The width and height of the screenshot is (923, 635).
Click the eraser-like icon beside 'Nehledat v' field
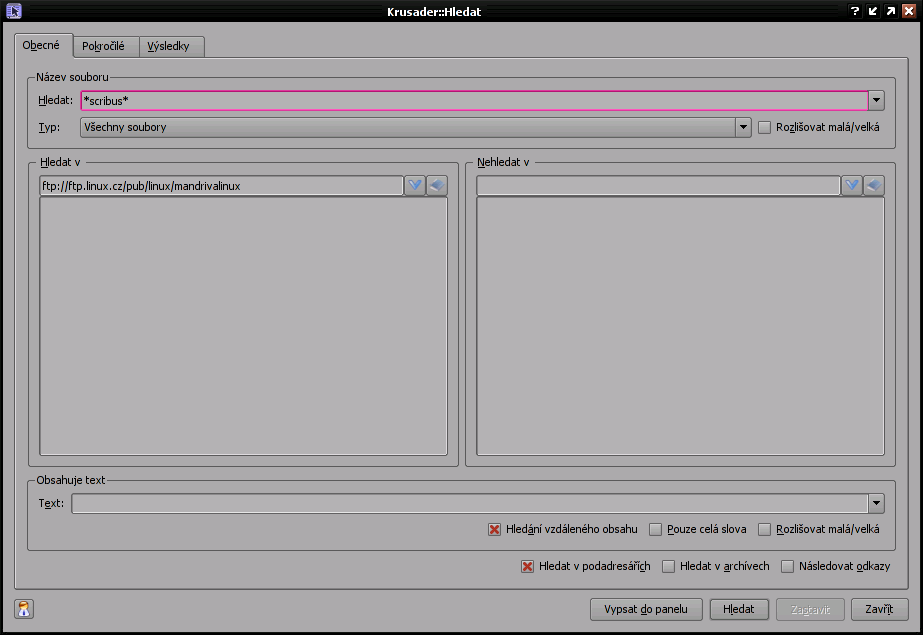[874, 186]
